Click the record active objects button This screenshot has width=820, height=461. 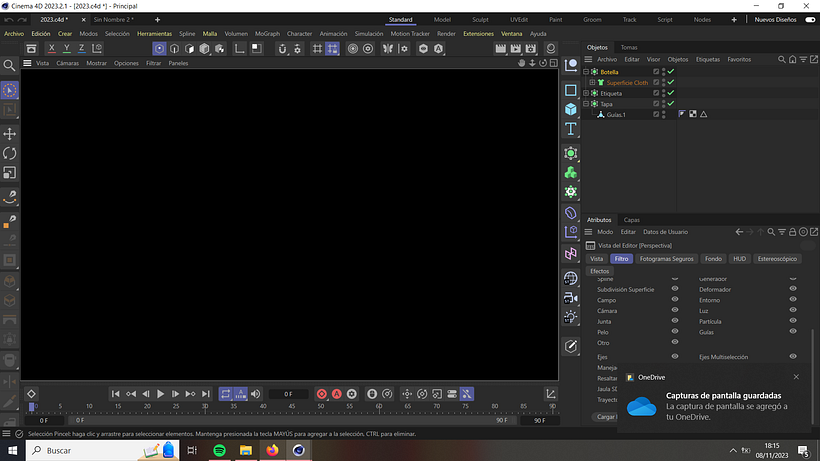(x=322, y=394)
